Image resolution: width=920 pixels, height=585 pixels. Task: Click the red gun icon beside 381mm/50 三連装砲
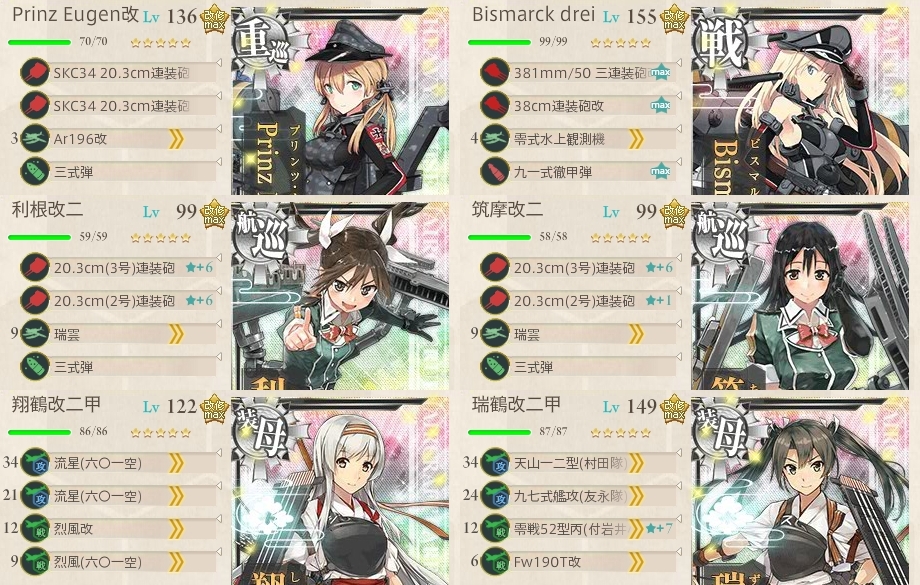pos(495,72)
